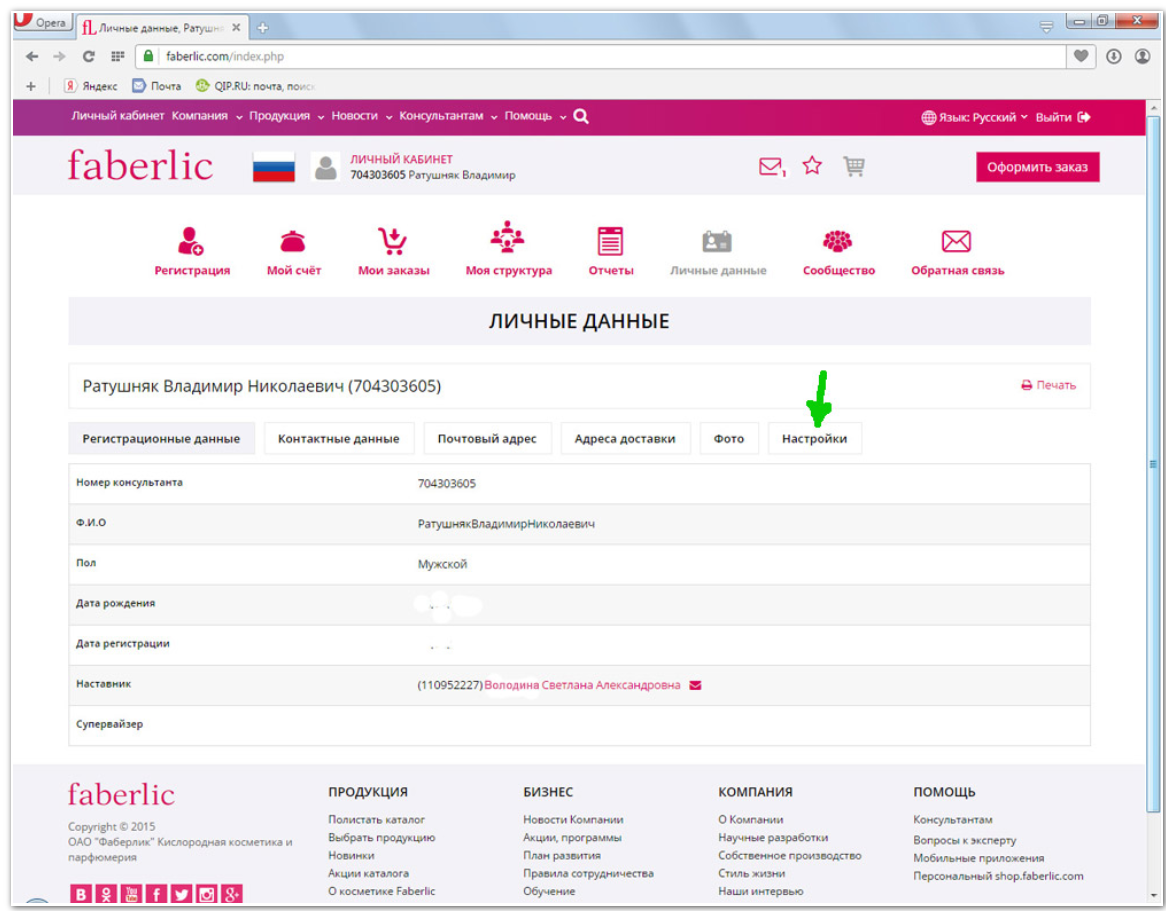This screenshot has width=1172, height=911.
Task: Open the Facebook icon in footer
Action: point(156,894)
